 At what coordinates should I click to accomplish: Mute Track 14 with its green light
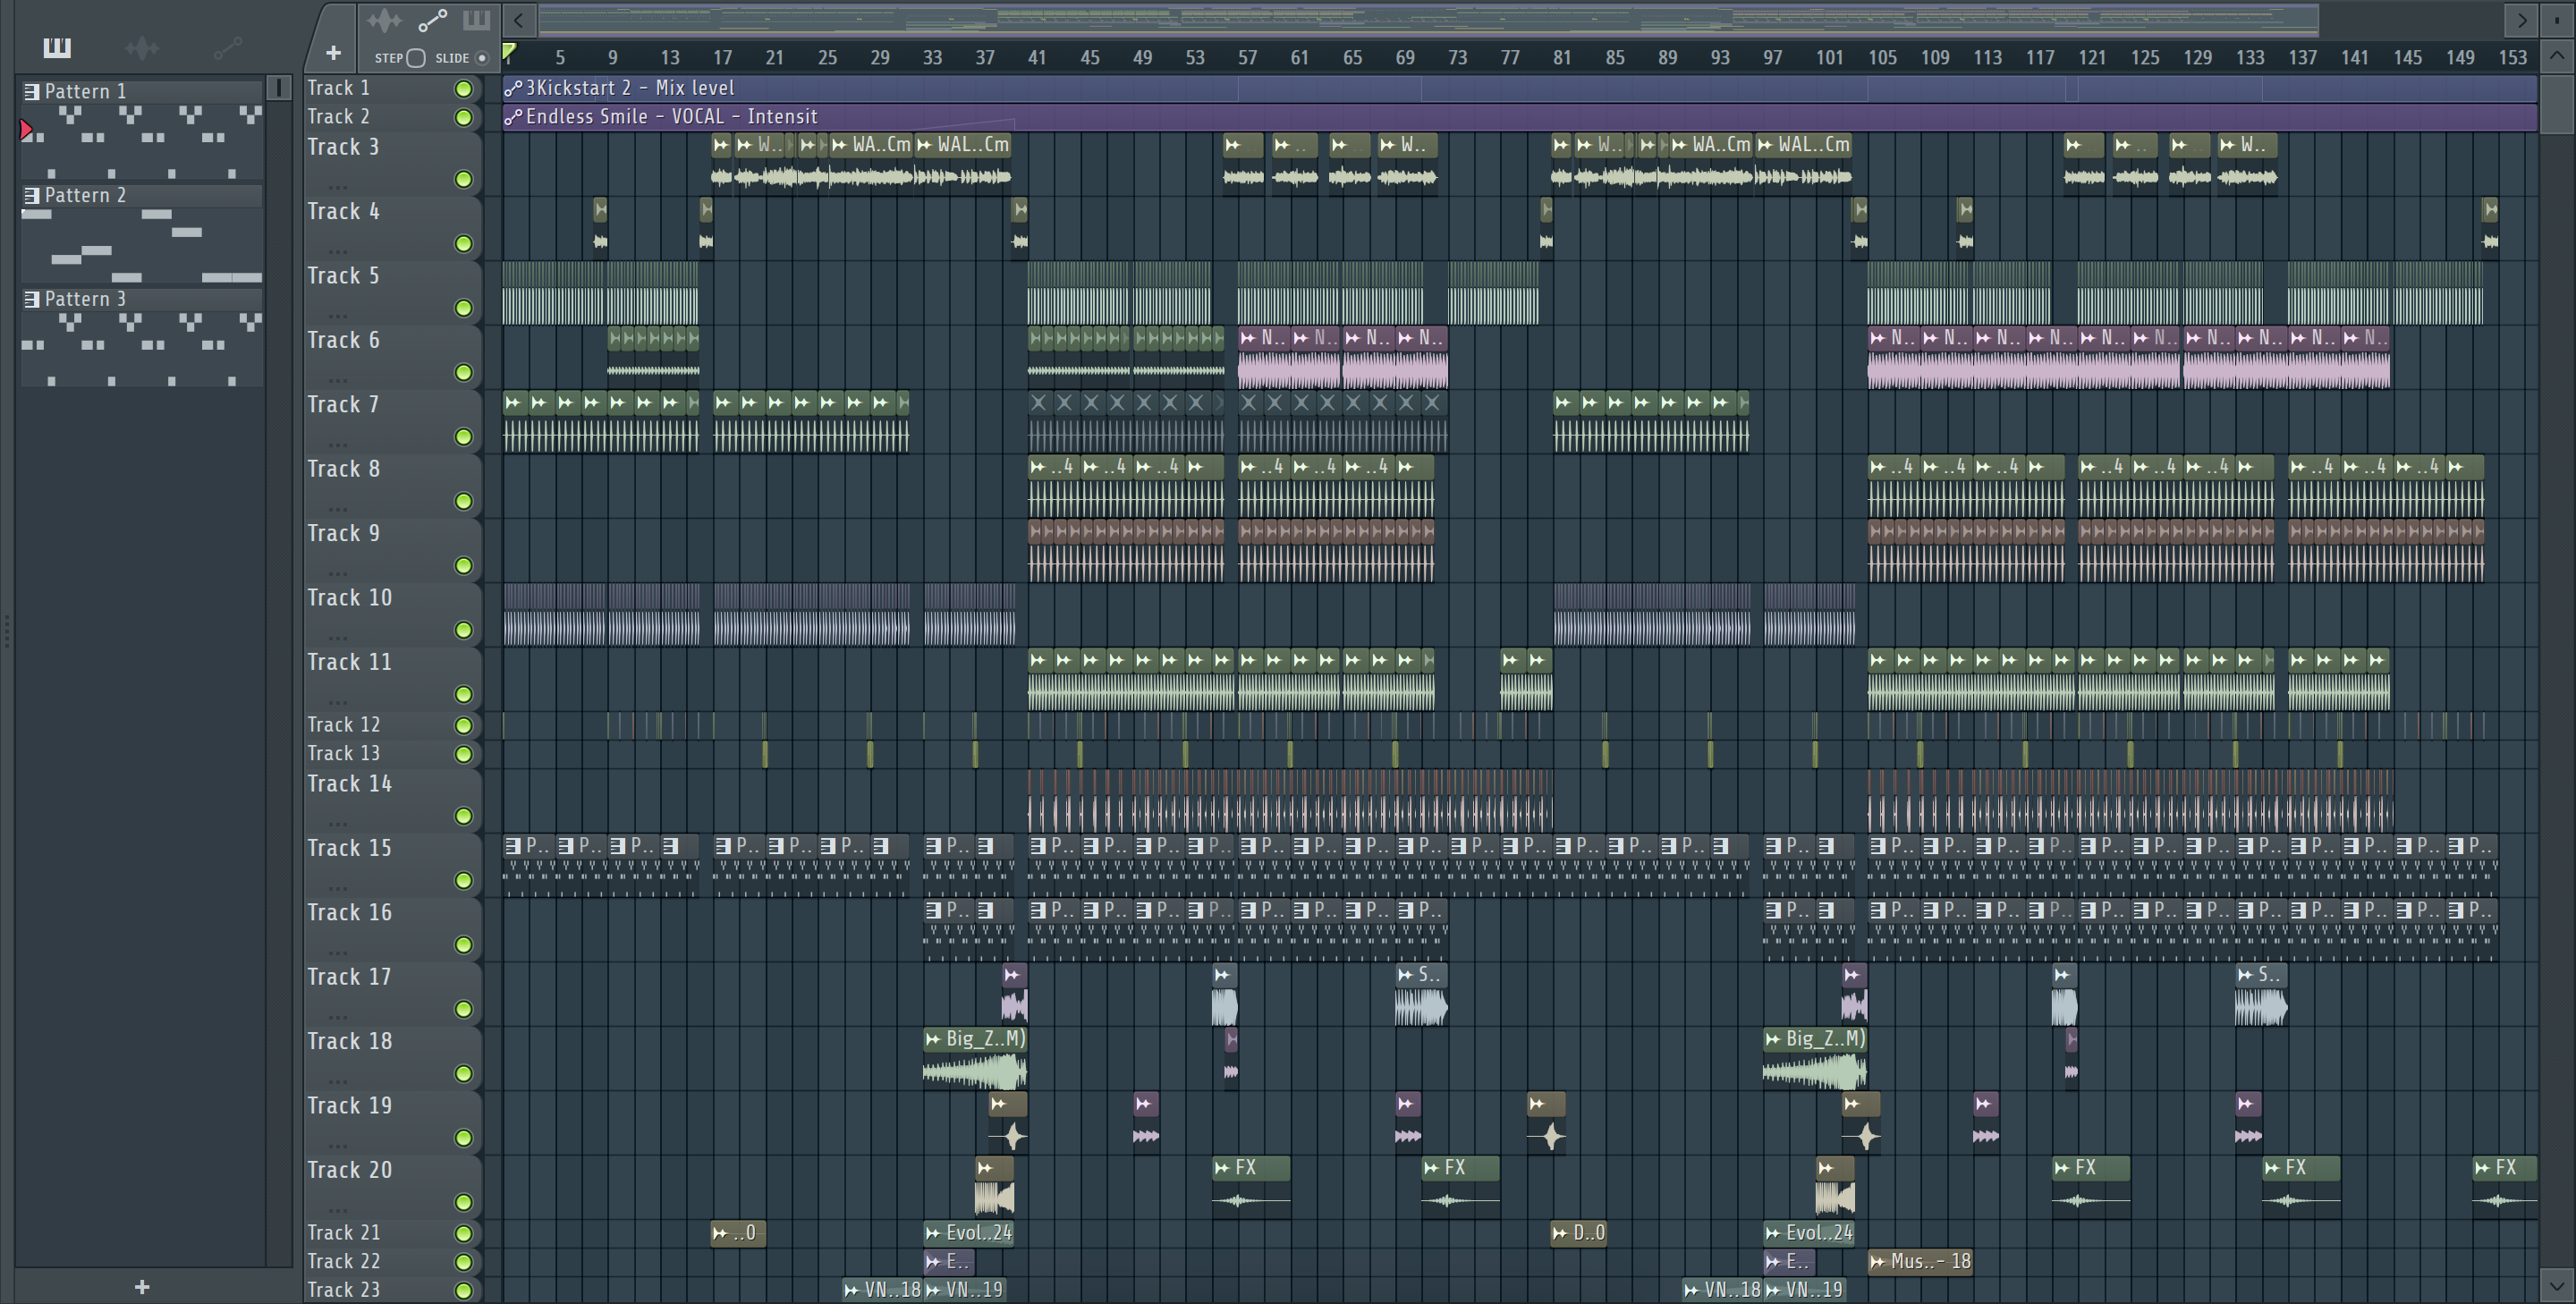click(x=463, y=816)
